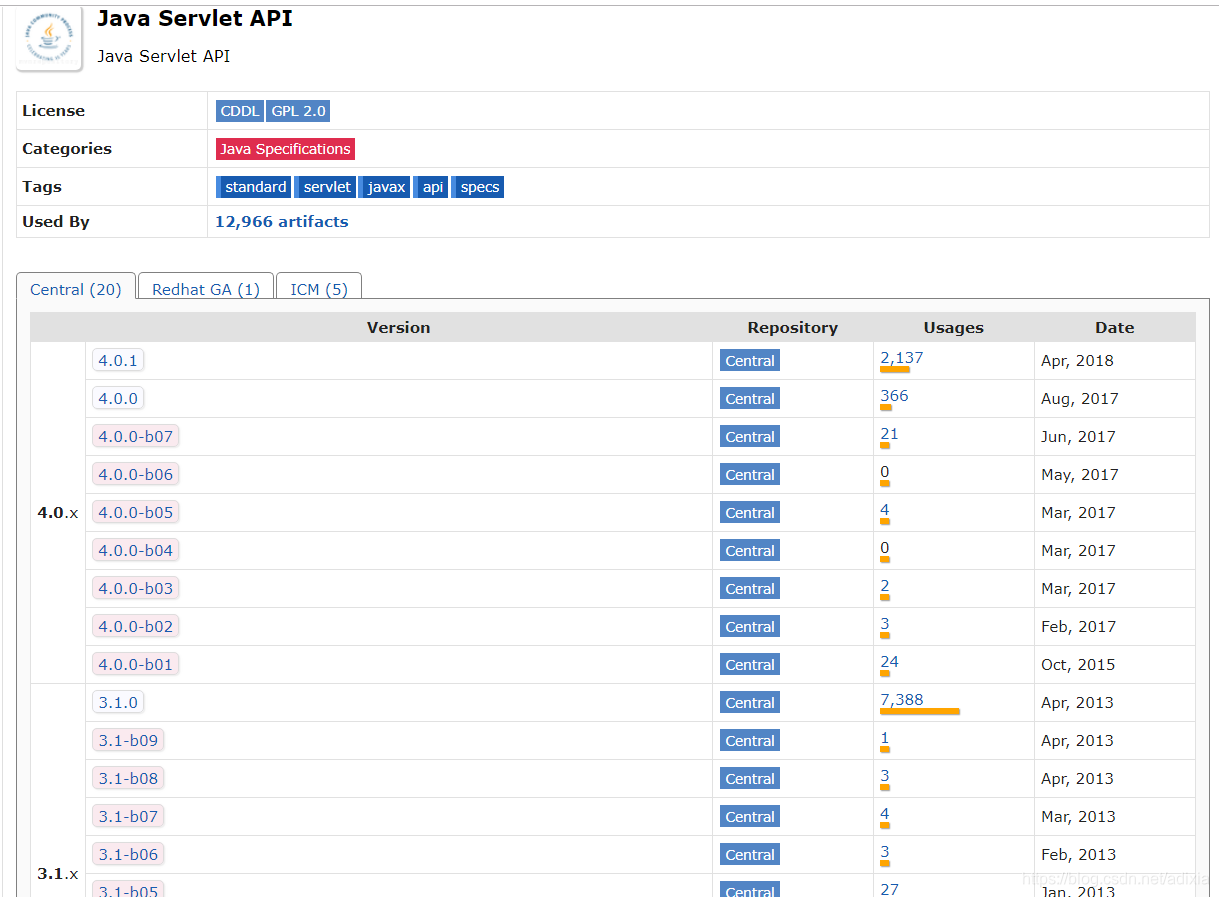Open version 3.1.0

click(x=118, y=702)
